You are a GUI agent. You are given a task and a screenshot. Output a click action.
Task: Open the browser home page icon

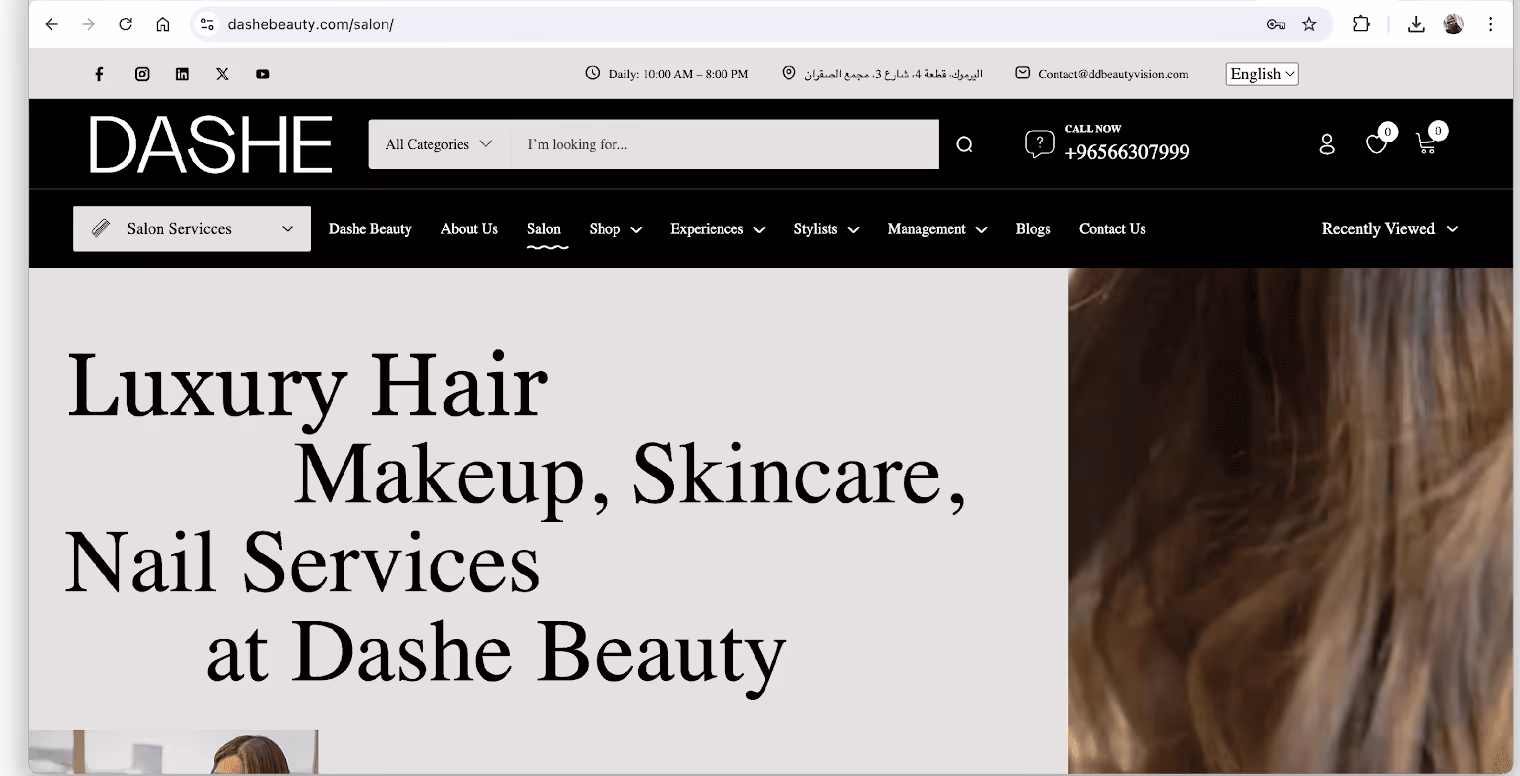(163, 24)
